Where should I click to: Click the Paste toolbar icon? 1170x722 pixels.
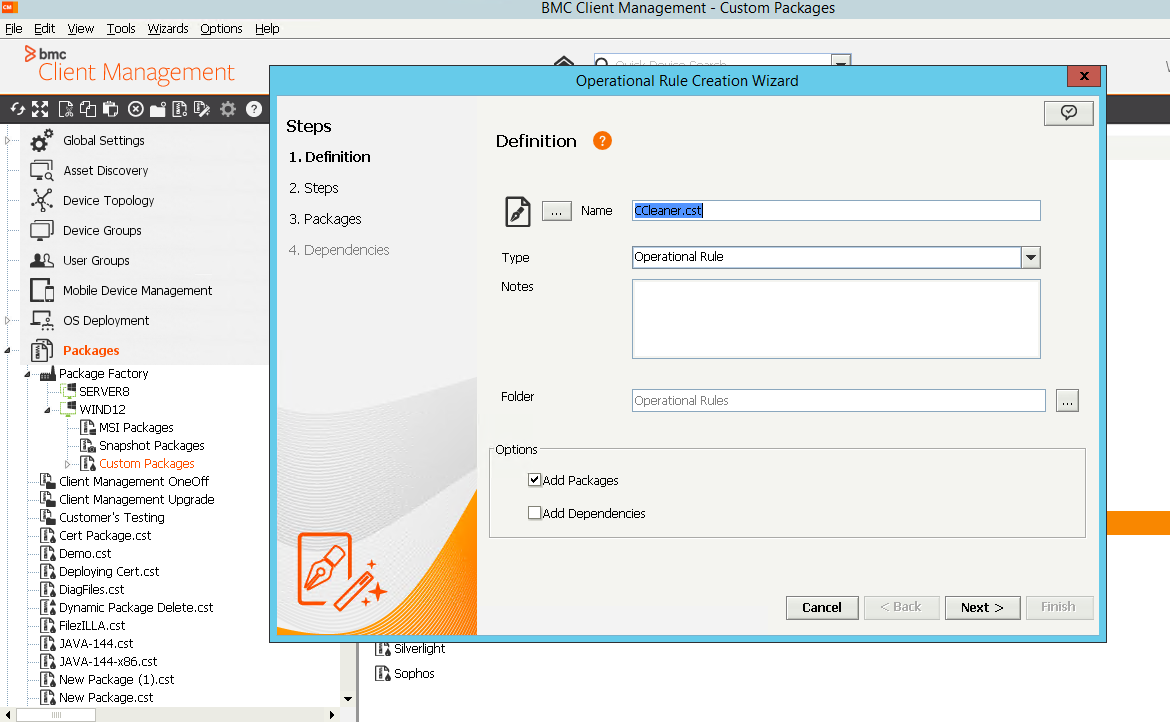pos(110,110)
